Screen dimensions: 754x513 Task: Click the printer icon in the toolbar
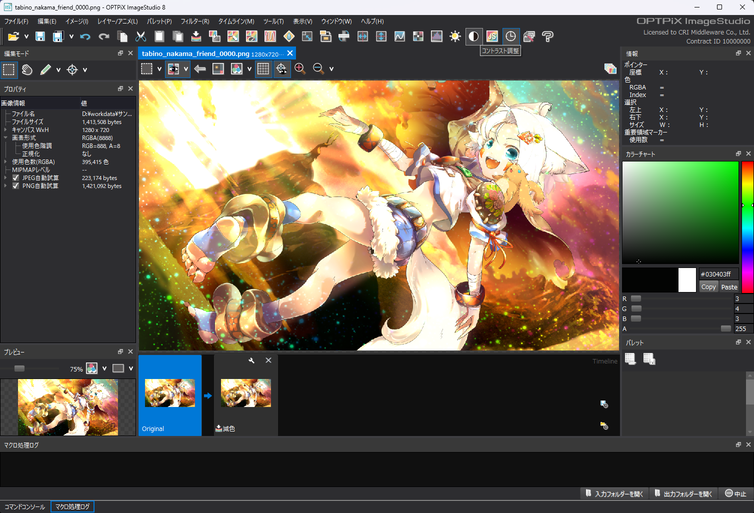(x=344, y=36)
